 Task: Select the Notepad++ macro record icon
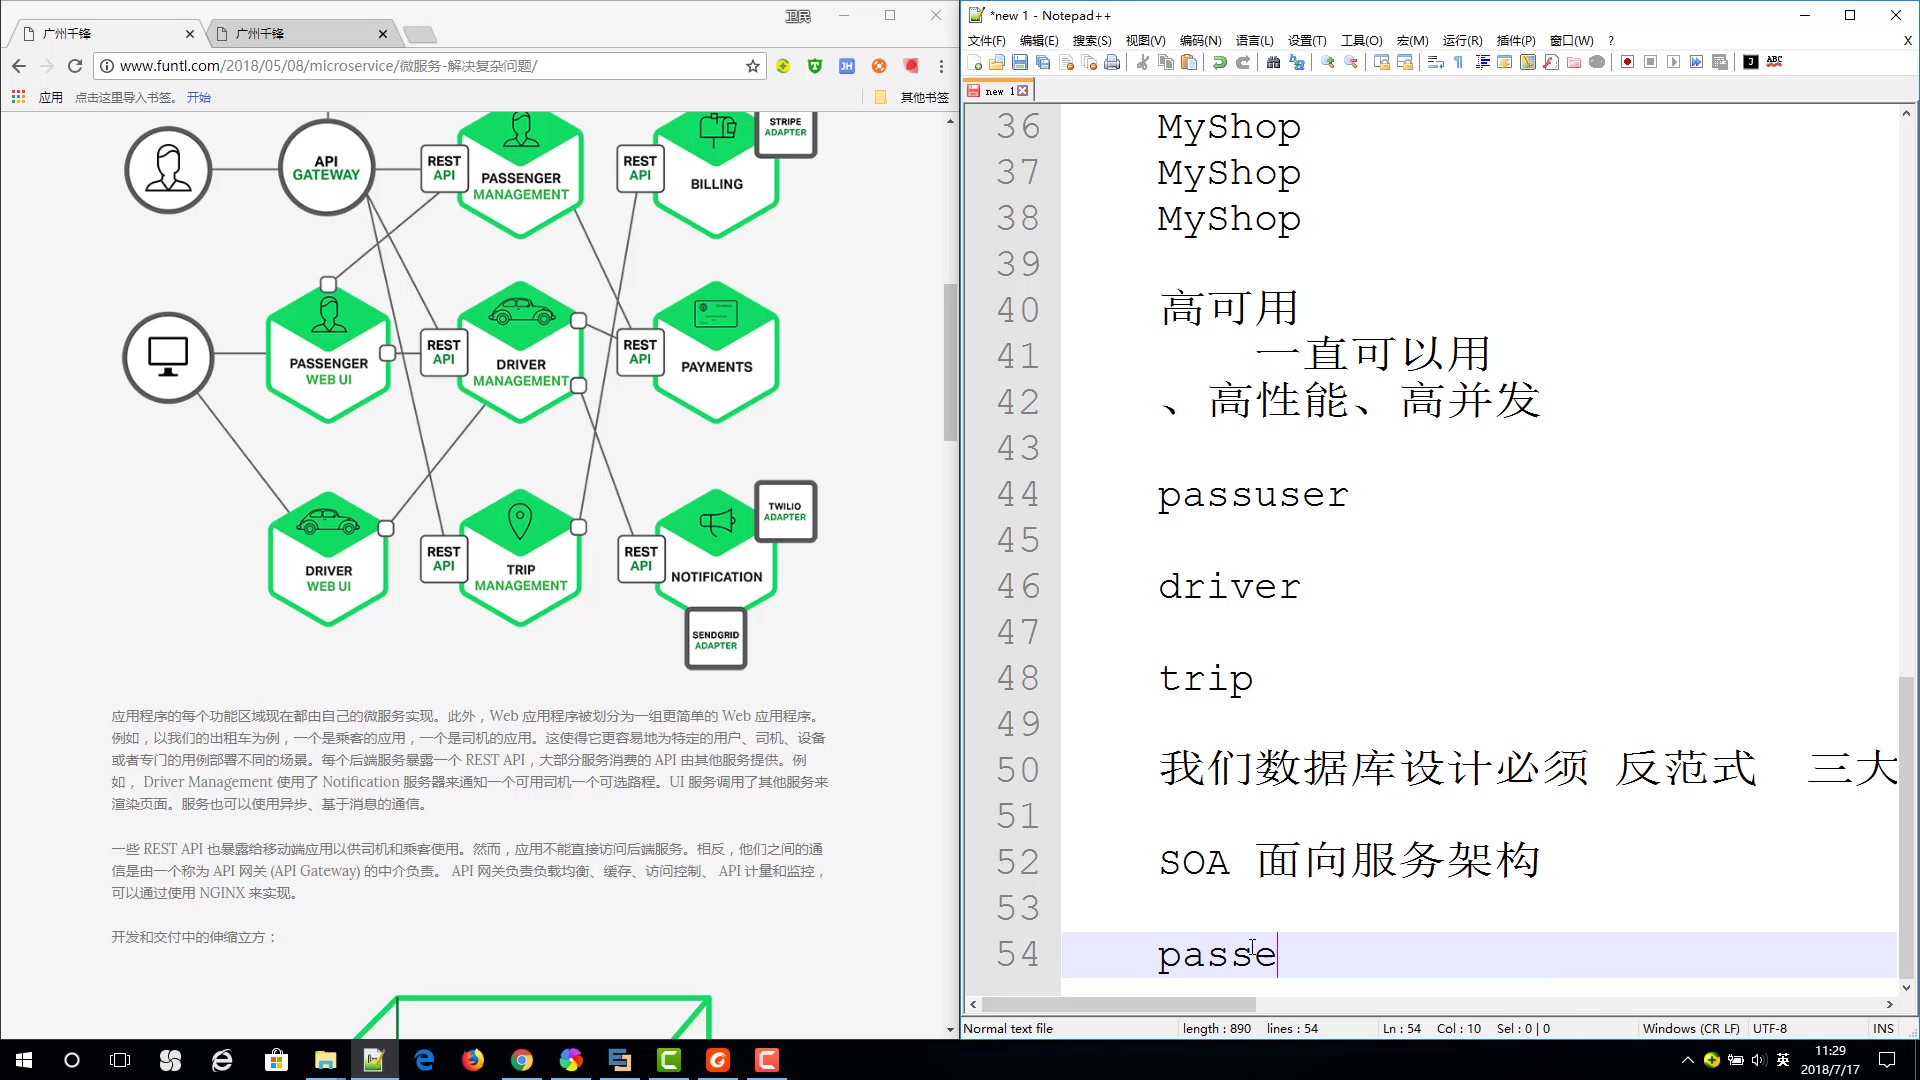pyautogui.click(x=1627, y=62)
